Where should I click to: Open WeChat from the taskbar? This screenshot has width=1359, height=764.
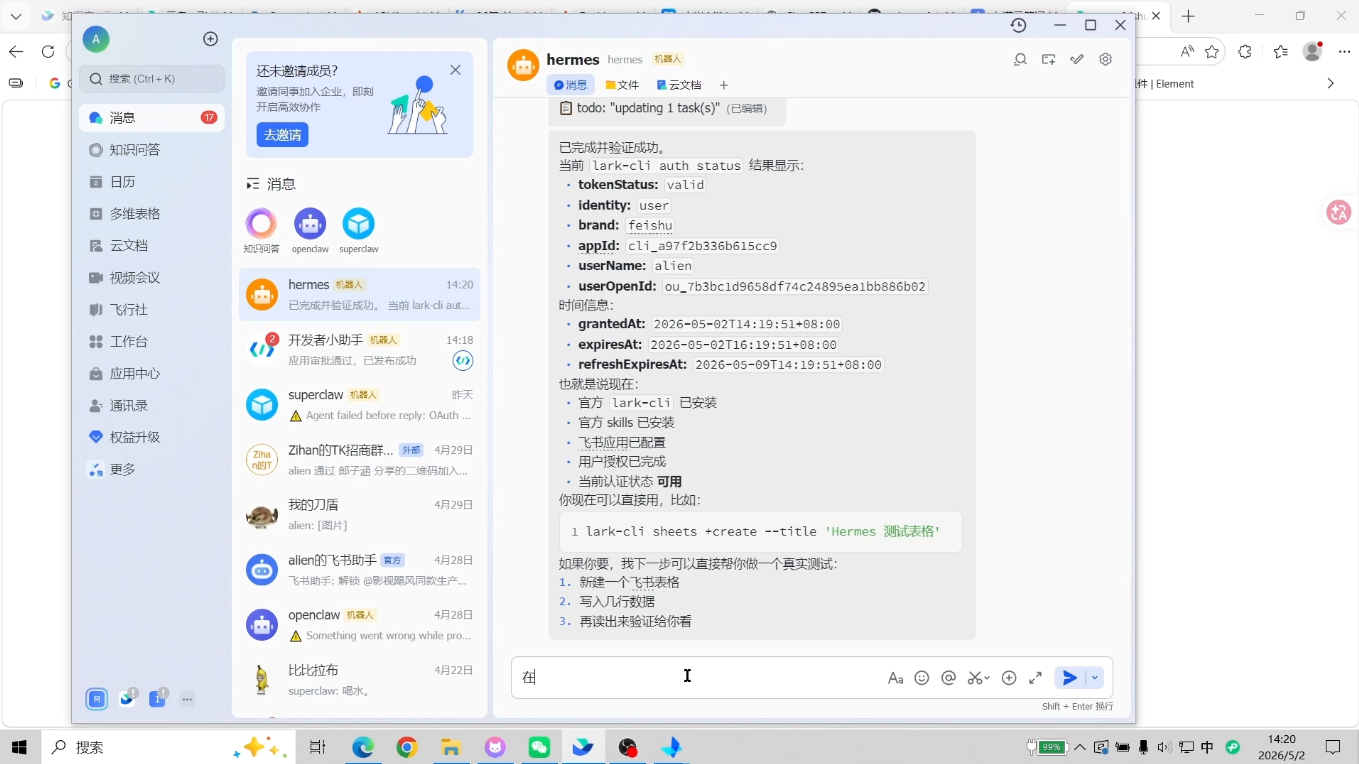(x=539, y=747)
